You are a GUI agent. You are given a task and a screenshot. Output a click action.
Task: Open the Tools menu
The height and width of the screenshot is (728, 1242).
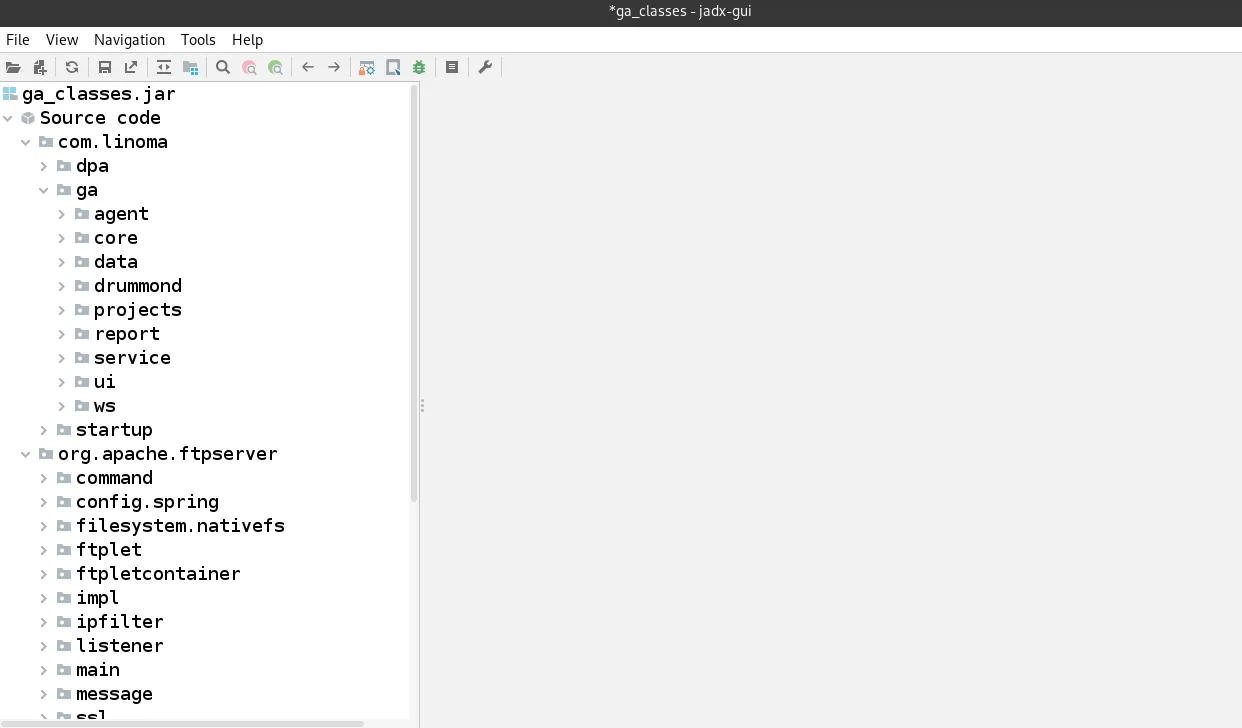(197, 40)
